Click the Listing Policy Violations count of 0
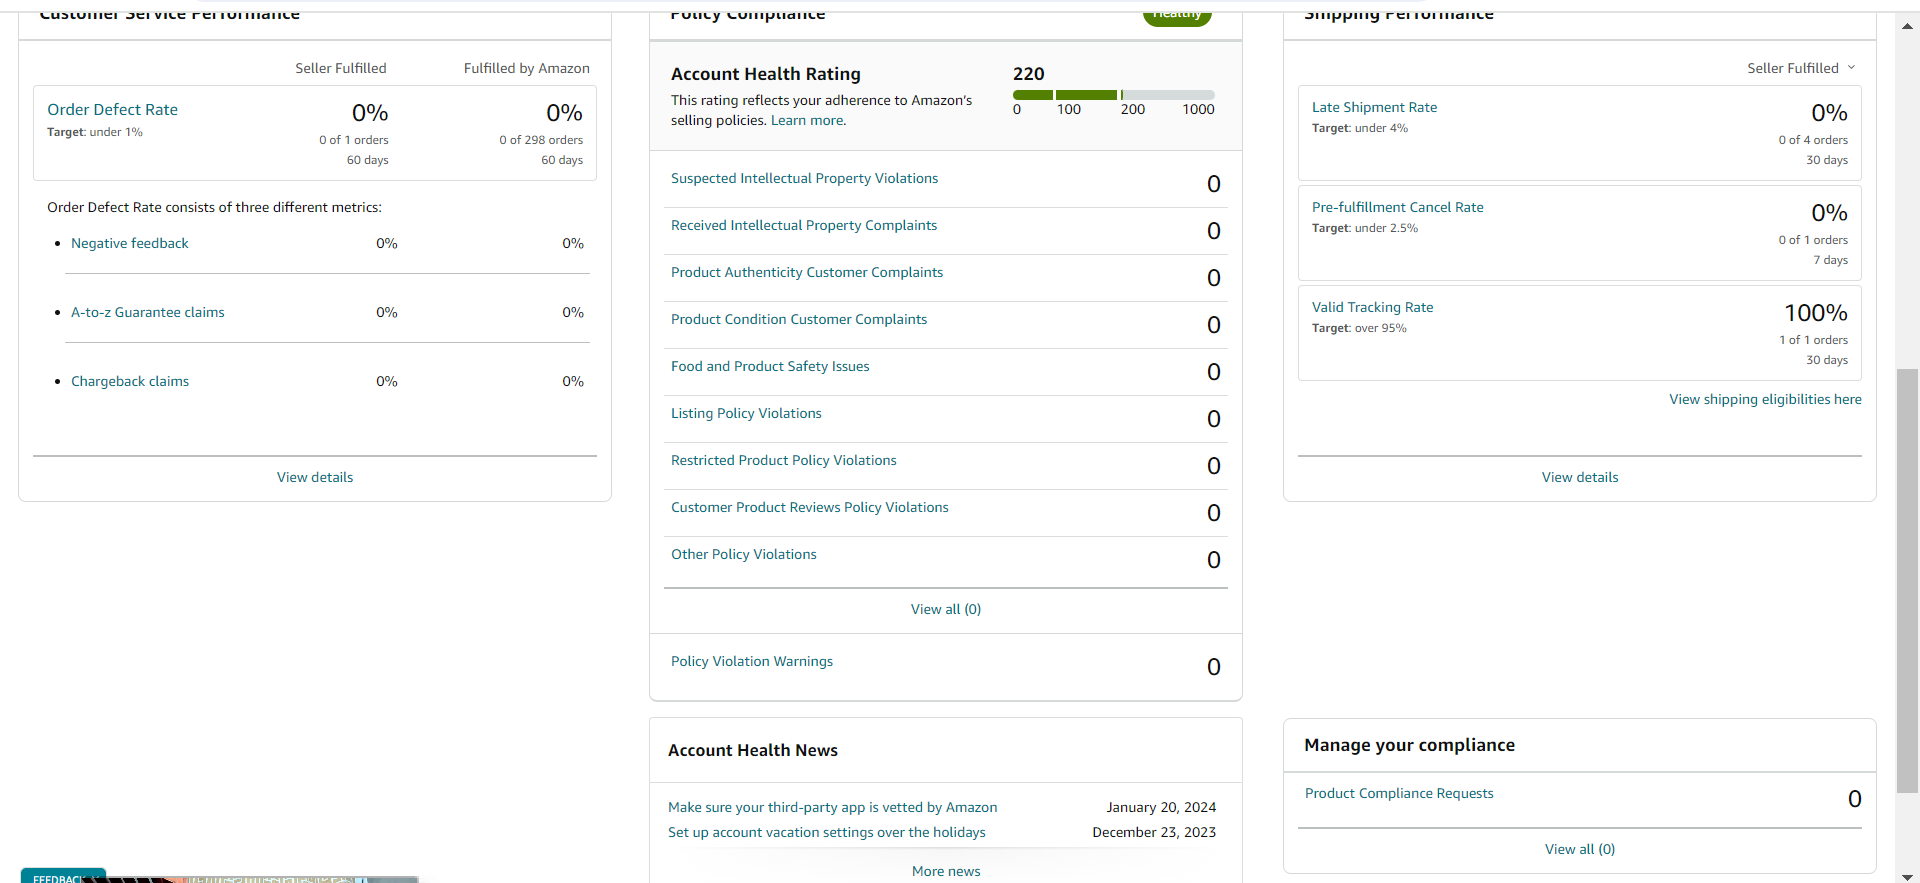Screen dimensions: 1920x883 [1214, 419]
